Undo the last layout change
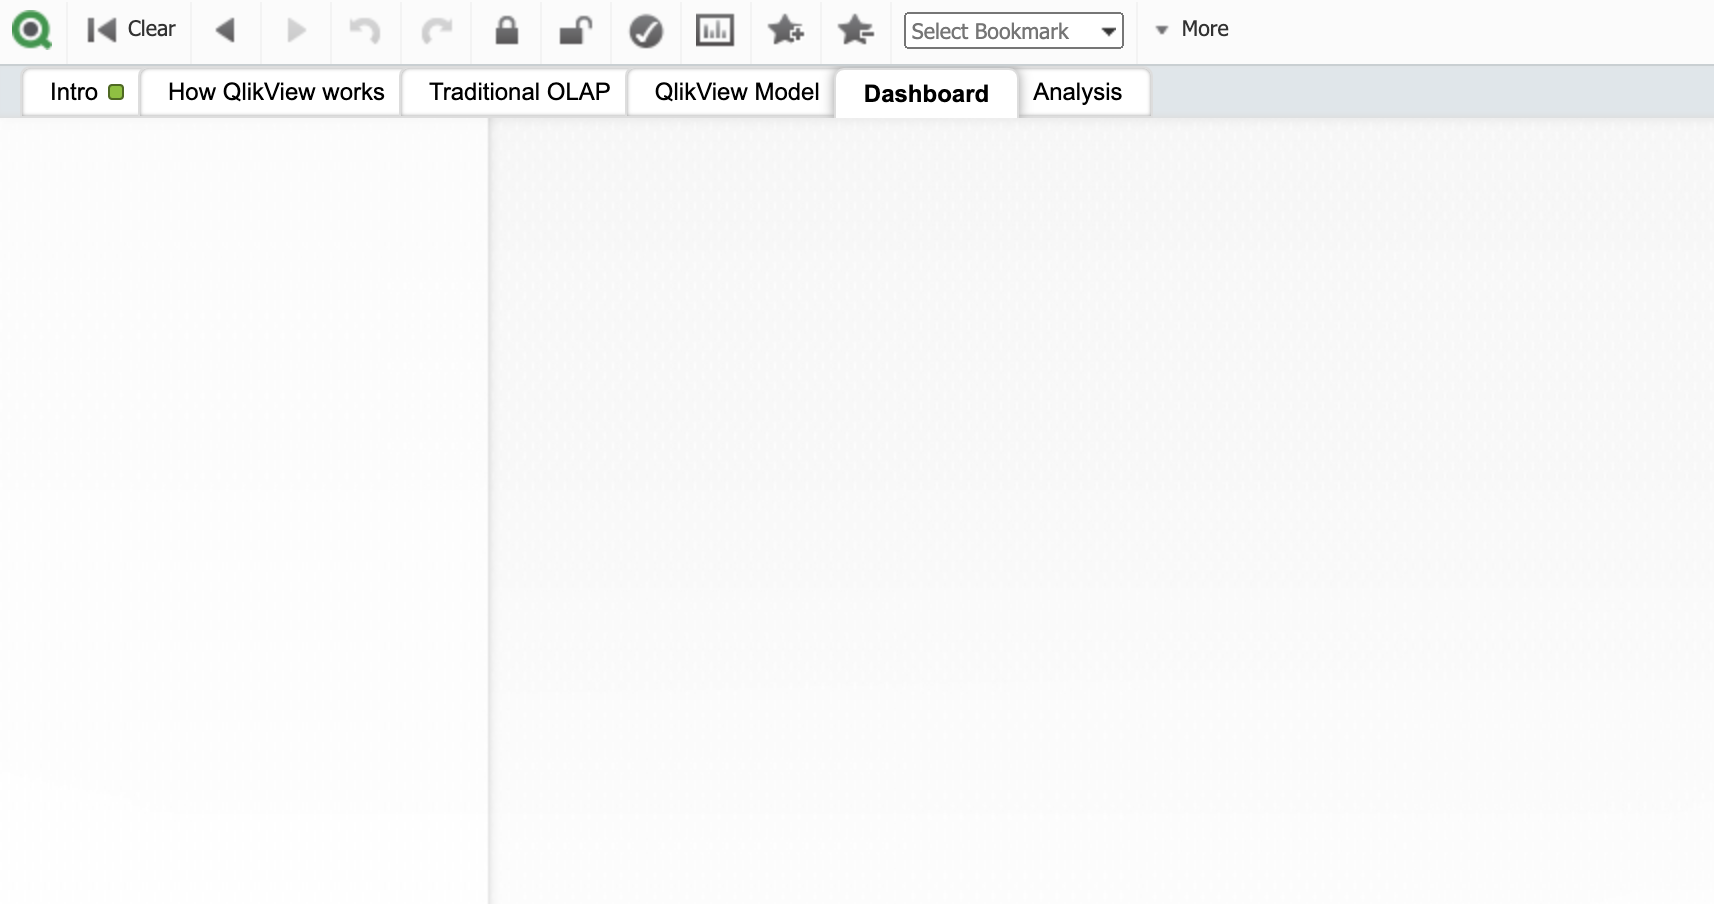The width and height of the screenshot is (1714, 904). click(x=365, y=30)
